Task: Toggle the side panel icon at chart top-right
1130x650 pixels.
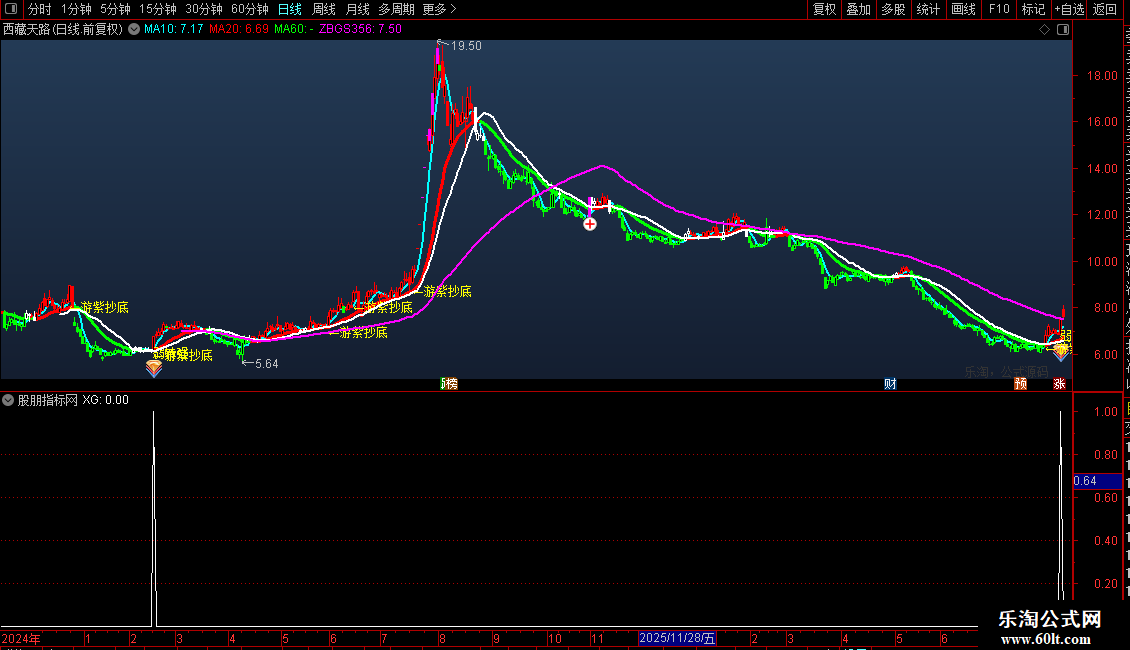Action: pyautogui.click(x=1063, y=30)
